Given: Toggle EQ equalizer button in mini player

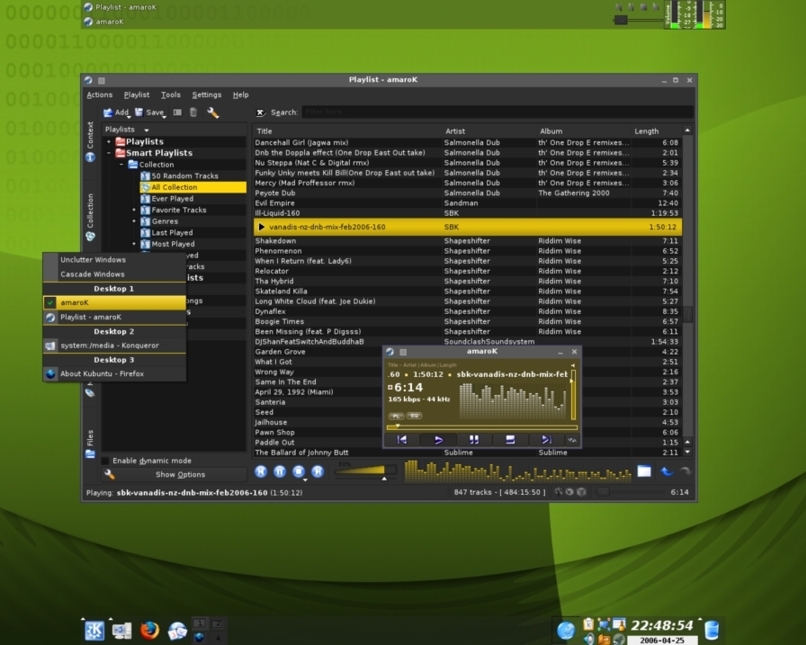Looking at the screenshot, I should 414,415.
